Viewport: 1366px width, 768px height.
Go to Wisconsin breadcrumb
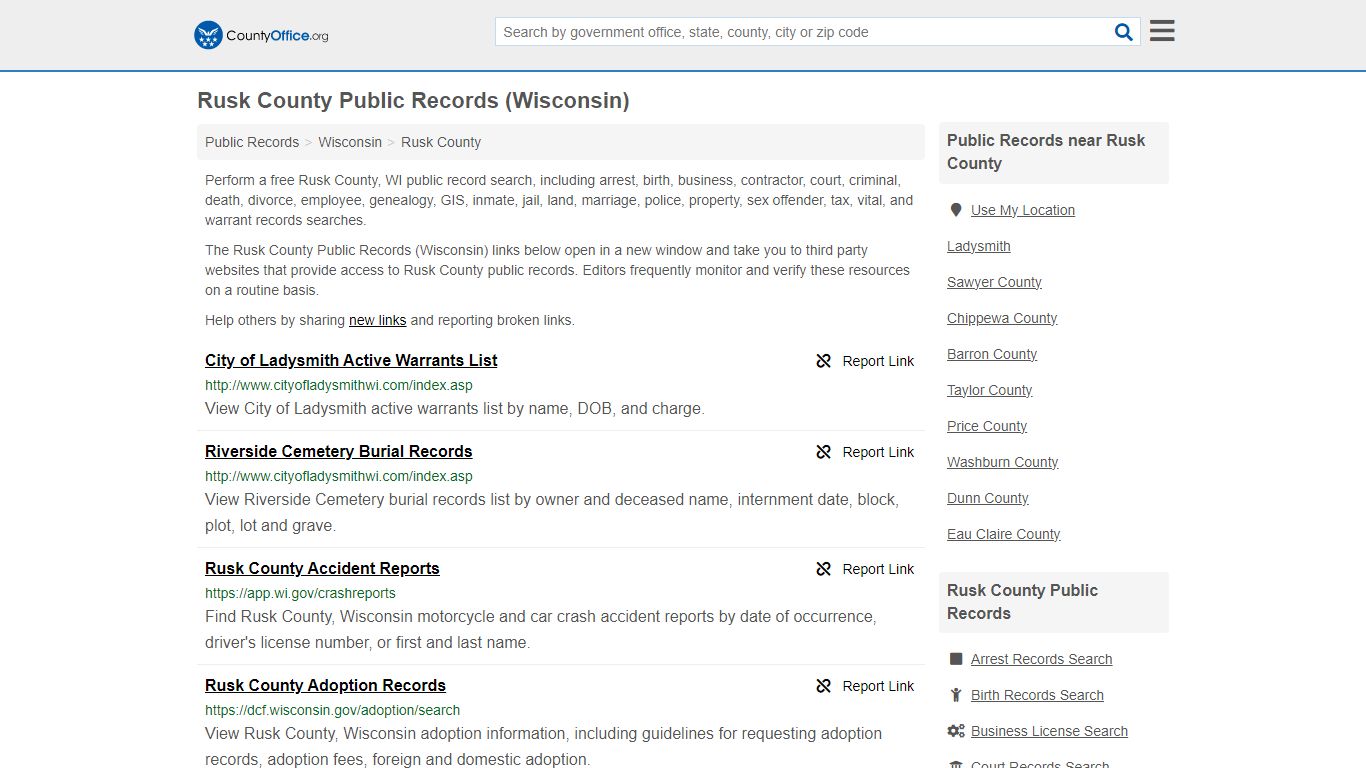point(350,142)
